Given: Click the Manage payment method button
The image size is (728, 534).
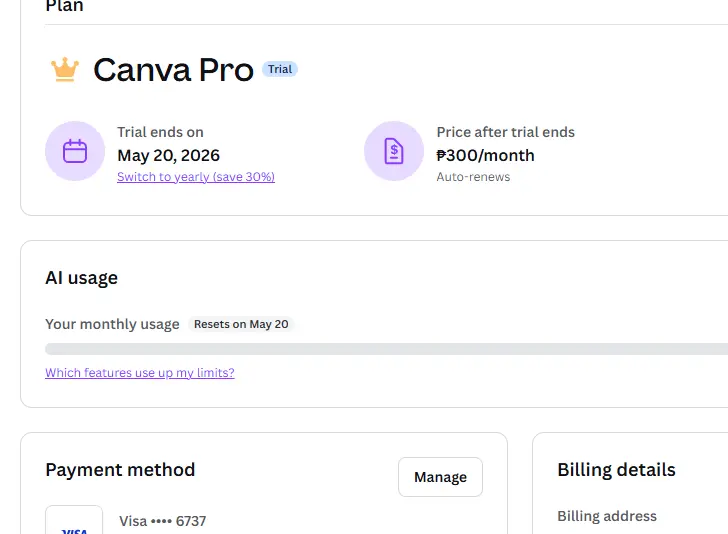Looking at the screenshot, I should 440,477.
